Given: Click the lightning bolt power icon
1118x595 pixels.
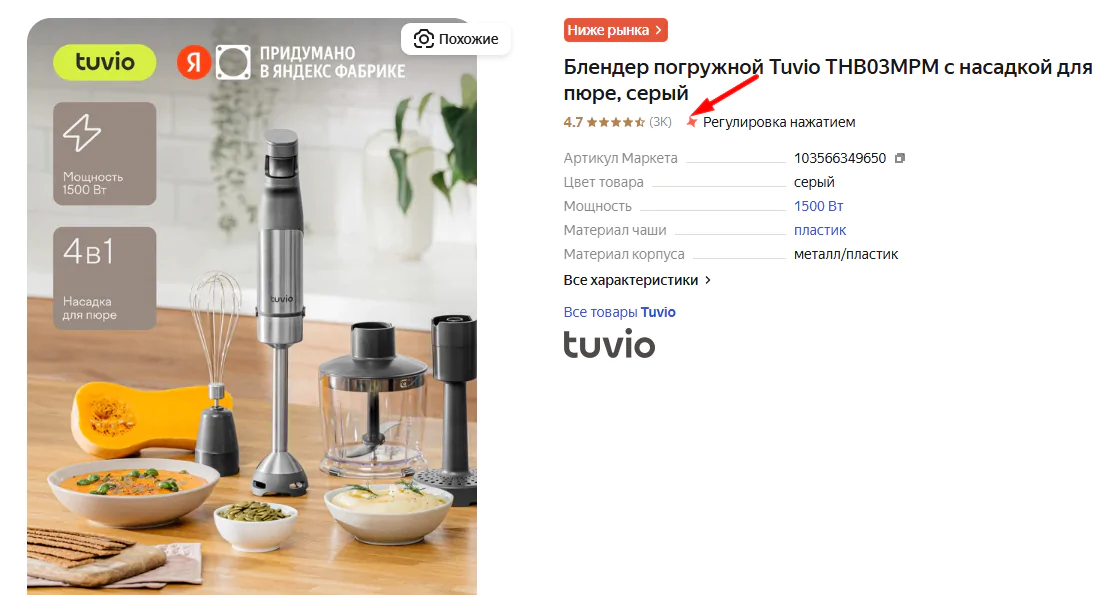Looking at the screenshot, I should click(x=82, y=133).
